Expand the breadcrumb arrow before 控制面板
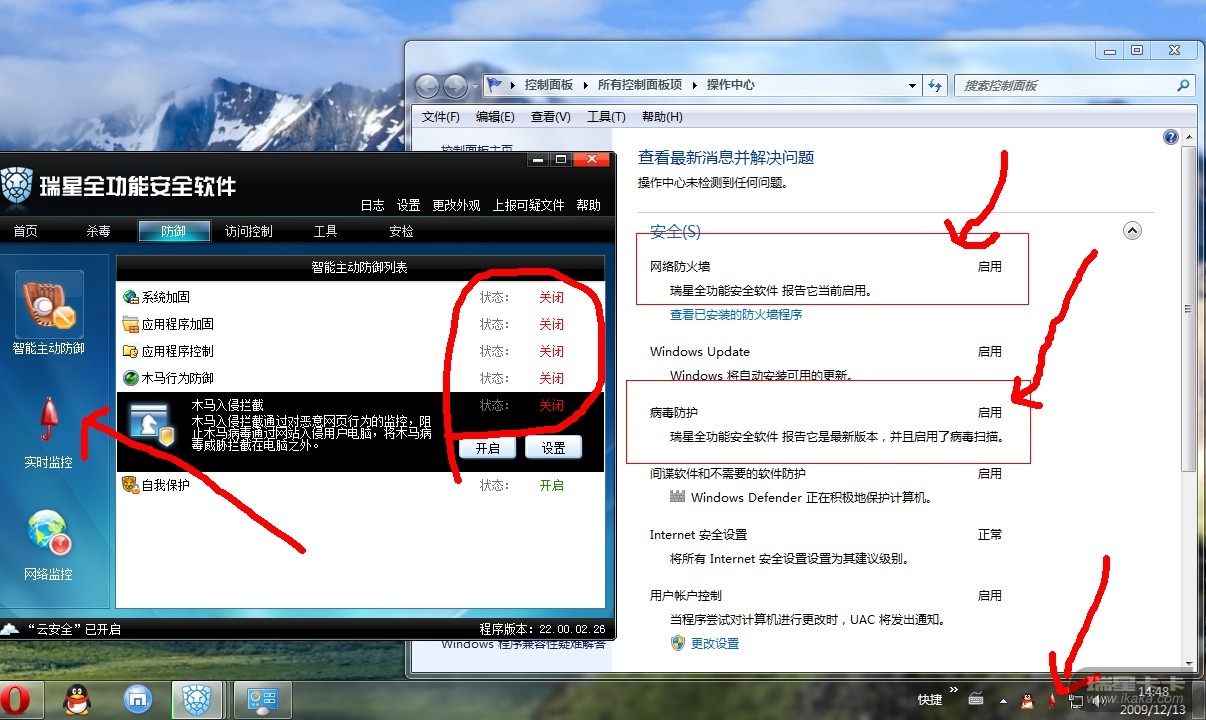Screen dimensions: 1206x720 tap(514, 86)
